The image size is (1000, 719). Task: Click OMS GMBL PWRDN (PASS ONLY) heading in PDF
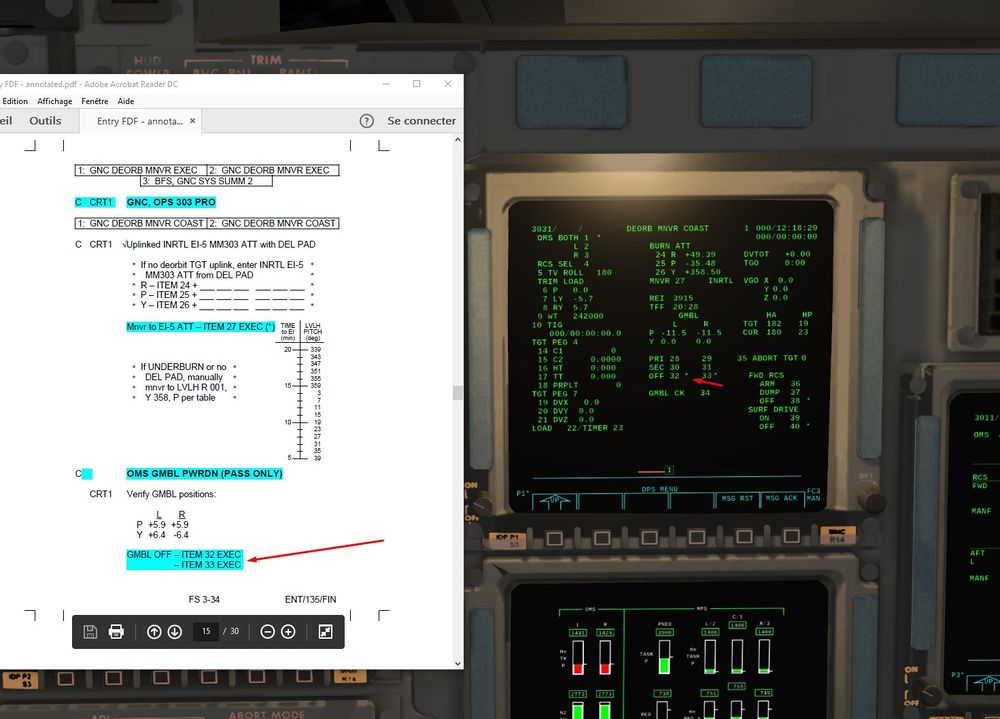click(204, 473)
